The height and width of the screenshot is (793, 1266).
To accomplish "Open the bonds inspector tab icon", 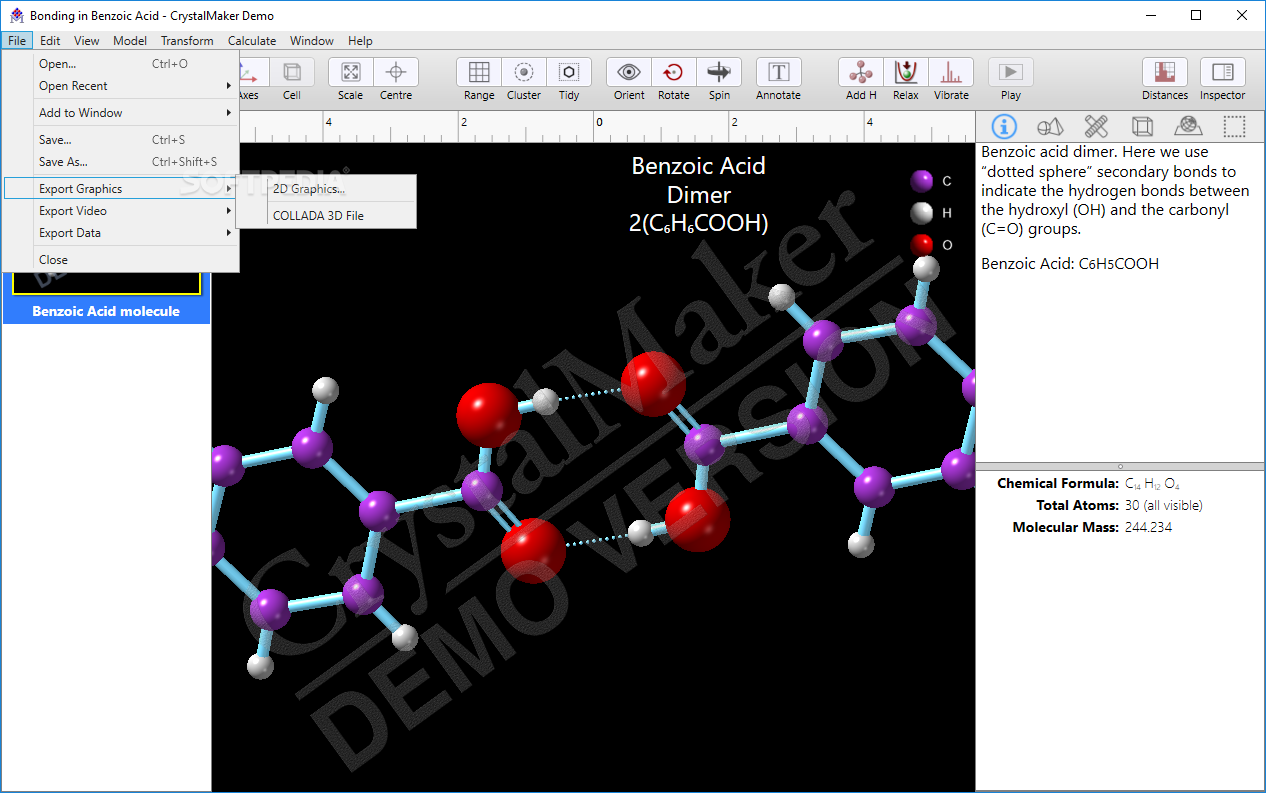I will pos(1096,126).
